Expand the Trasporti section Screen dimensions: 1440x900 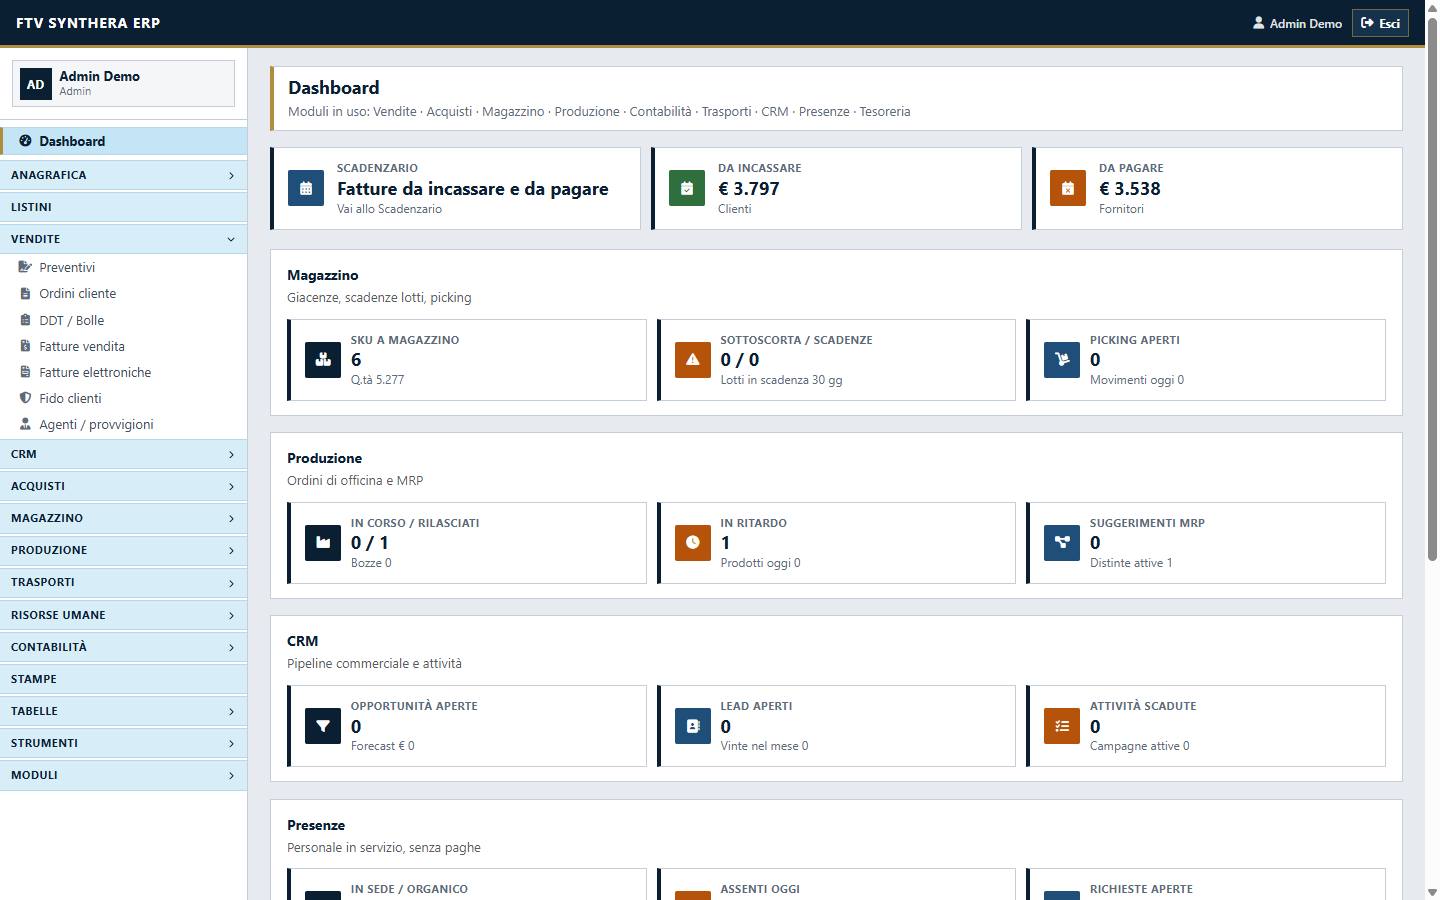pos(123,582)
